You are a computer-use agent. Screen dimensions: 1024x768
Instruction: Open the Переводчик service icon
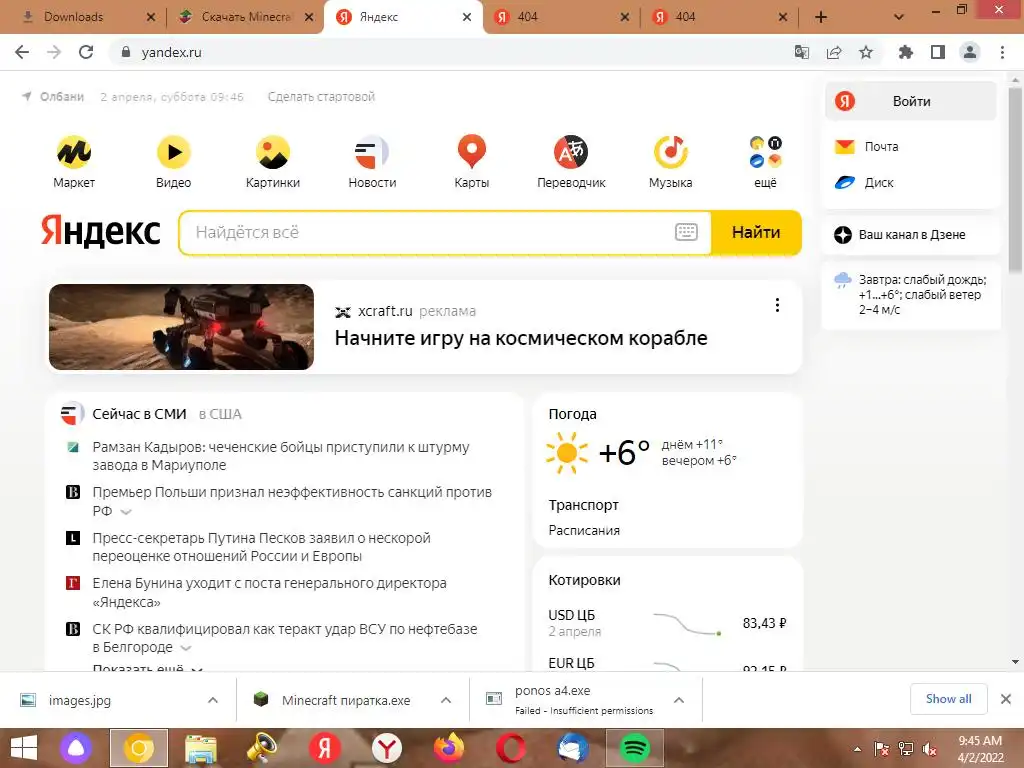tap(571, 152)
